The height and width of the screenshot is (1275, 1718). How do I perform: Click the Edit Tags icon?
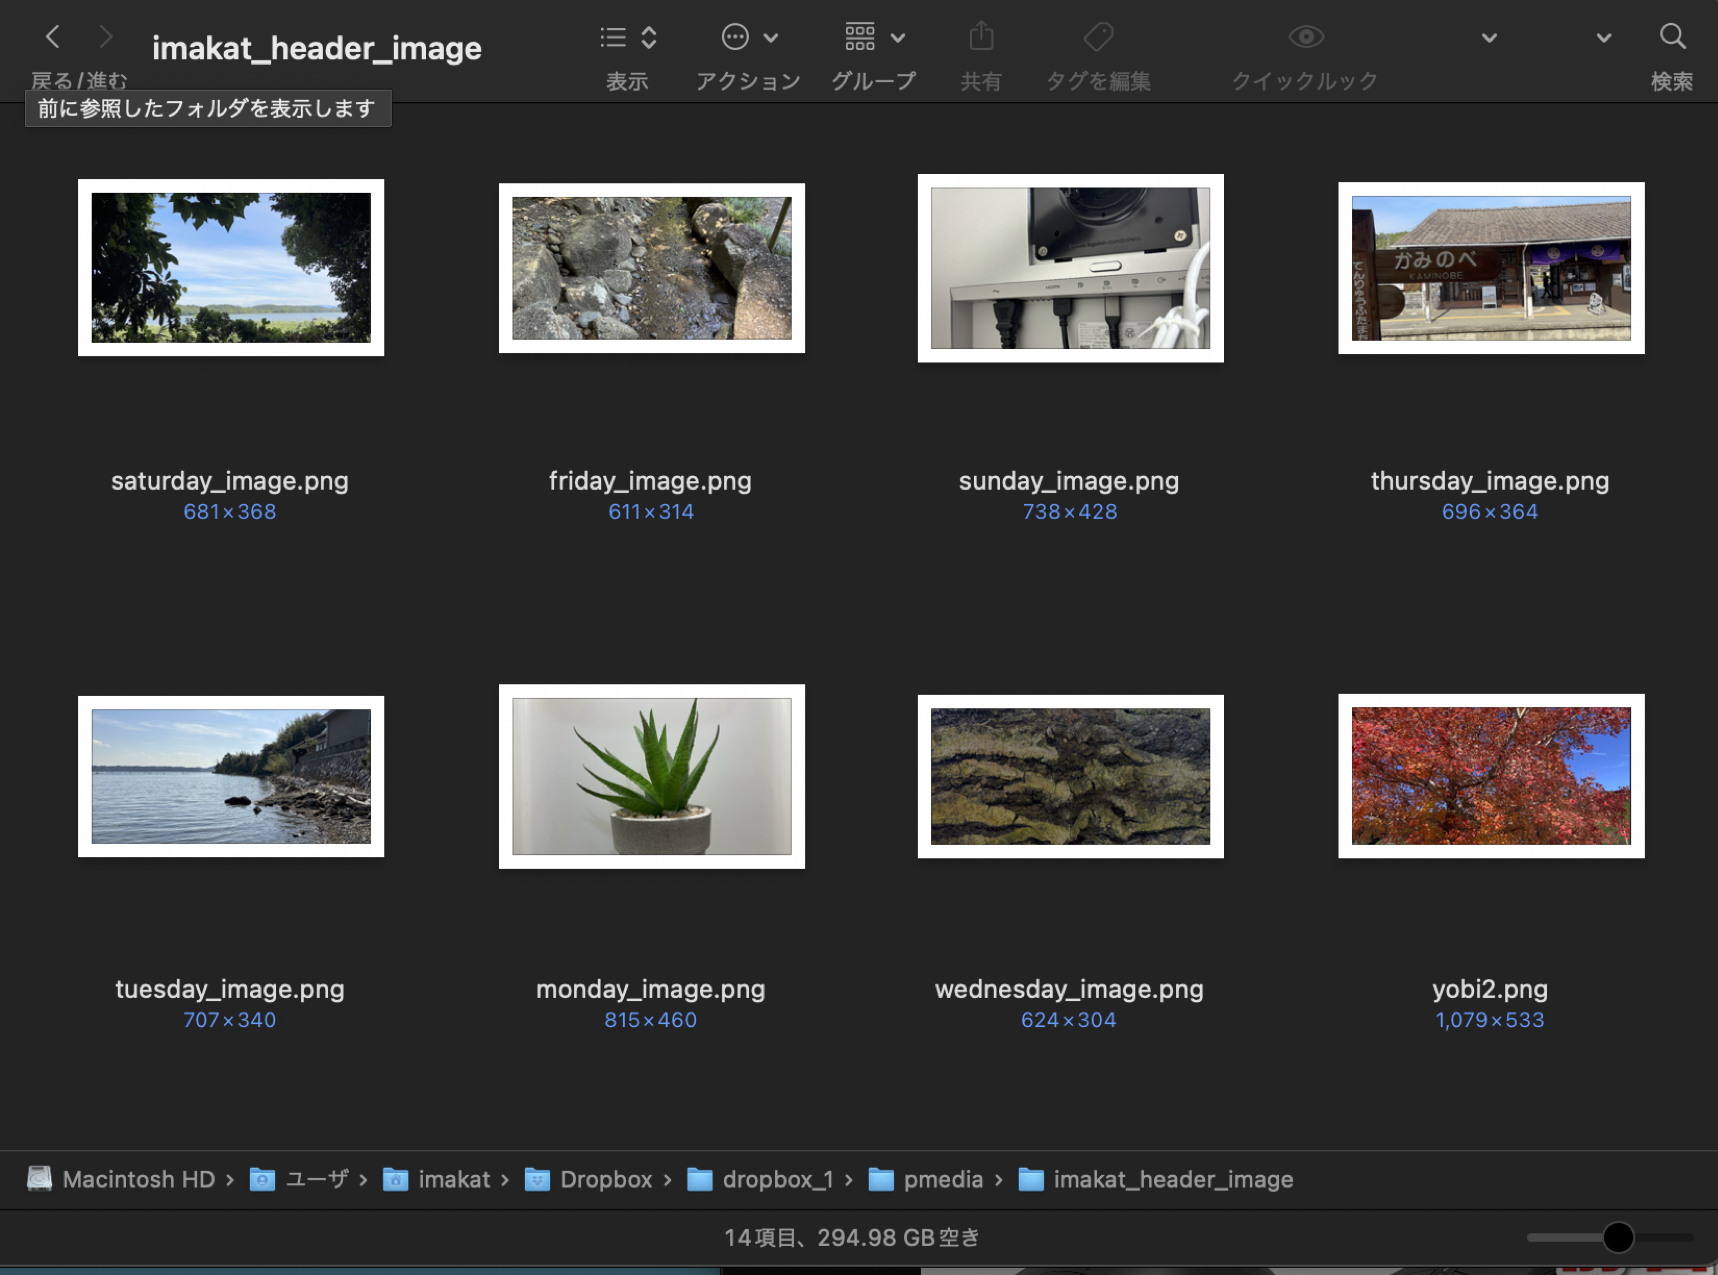[1098, 38]
